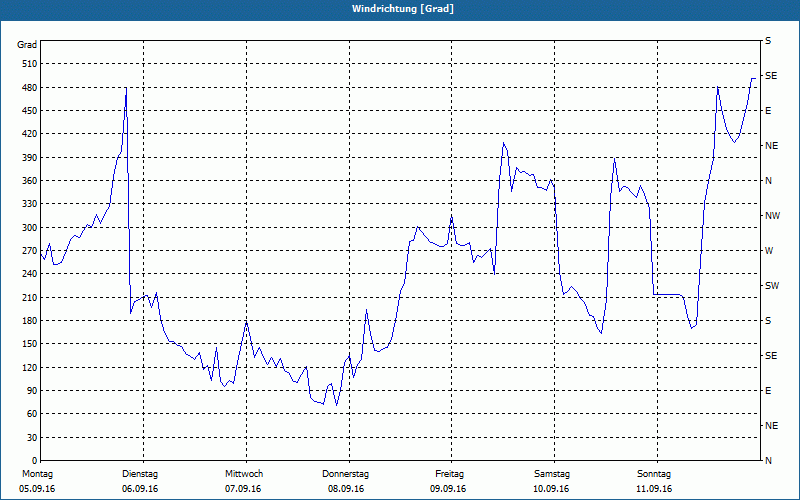Click the 270 value on the degree axis
800x500 pixels.
click(30, 251)
